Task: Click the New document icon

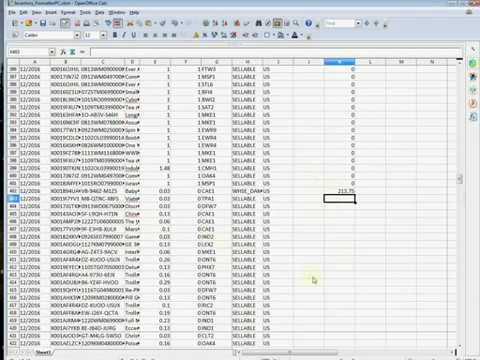Action: point(15,23)
